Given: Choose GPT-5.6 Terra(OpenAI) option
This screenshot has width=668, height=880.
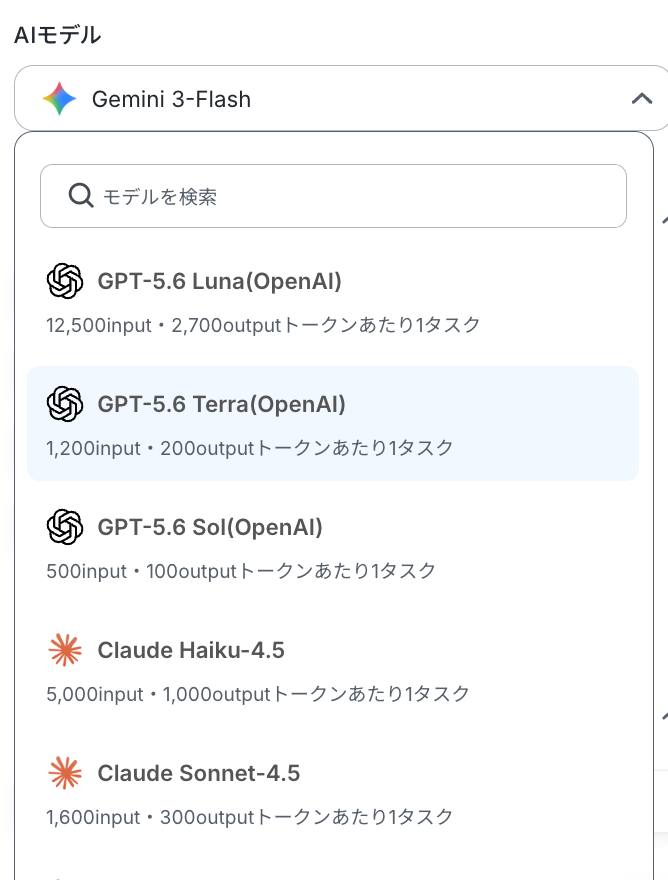Looking at the screenshot, I should (x=333, y=424).
